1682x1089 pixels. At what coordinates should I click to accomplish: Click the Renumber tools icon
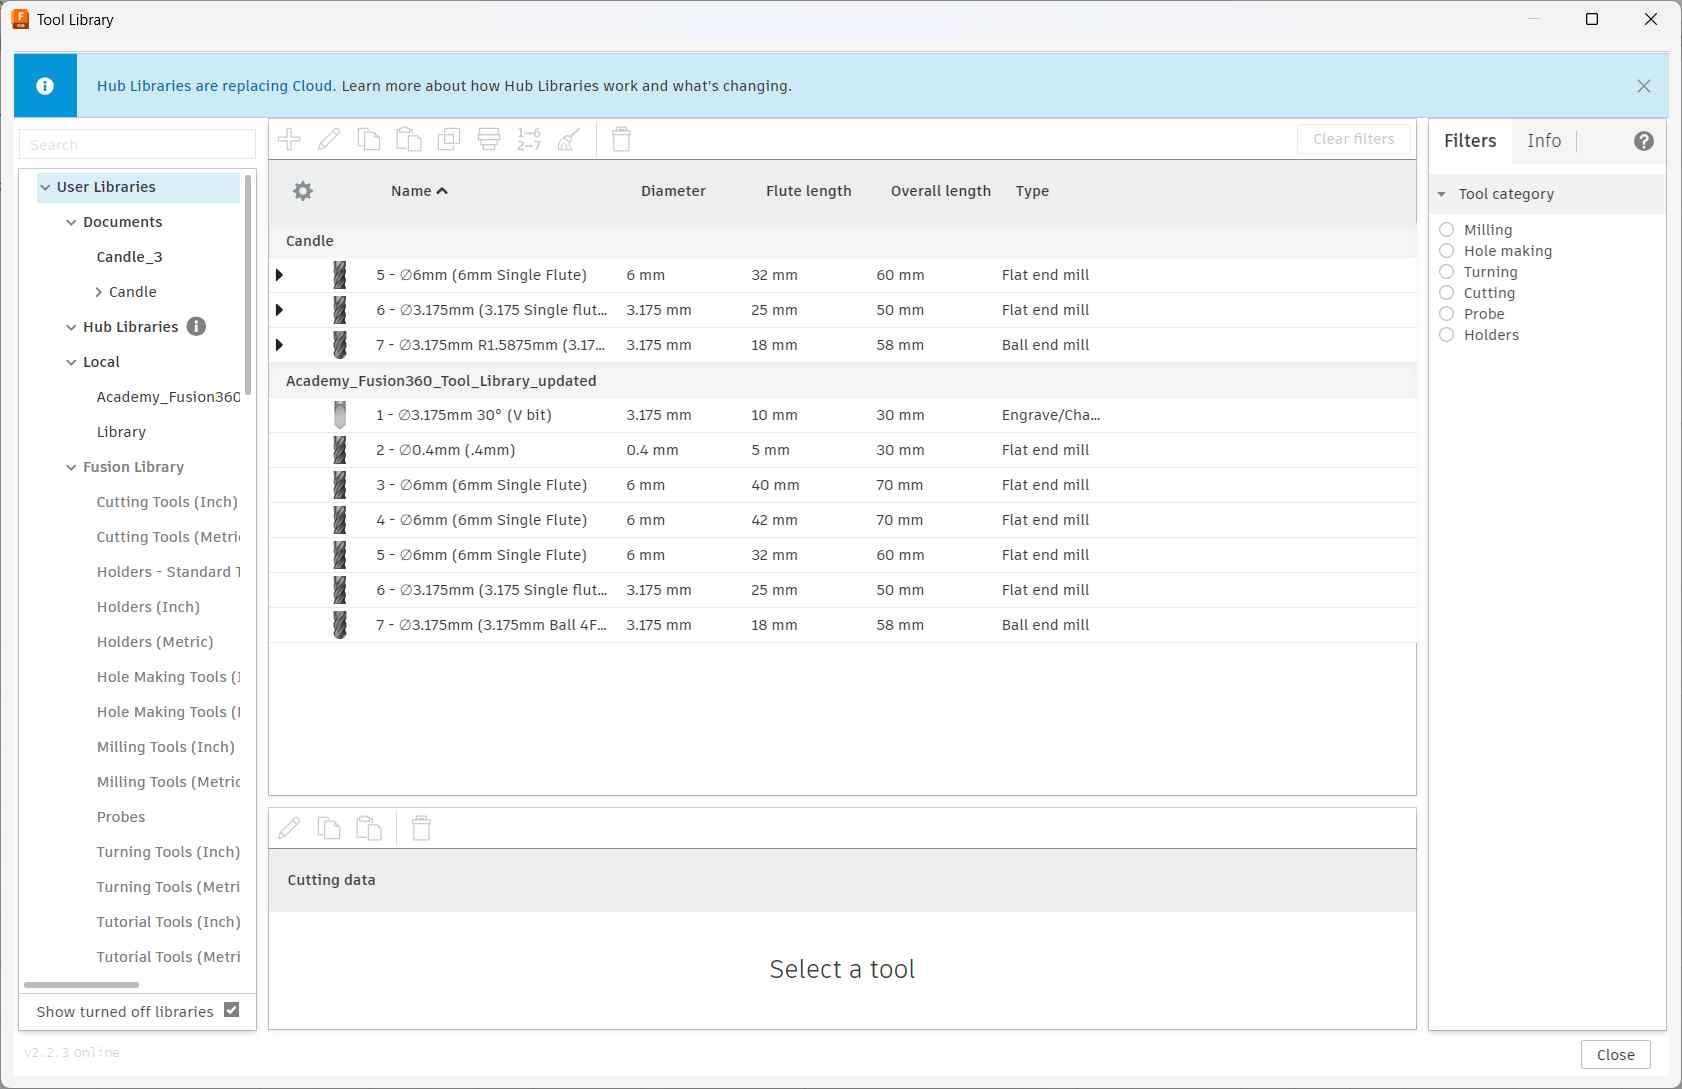(529, 139)
